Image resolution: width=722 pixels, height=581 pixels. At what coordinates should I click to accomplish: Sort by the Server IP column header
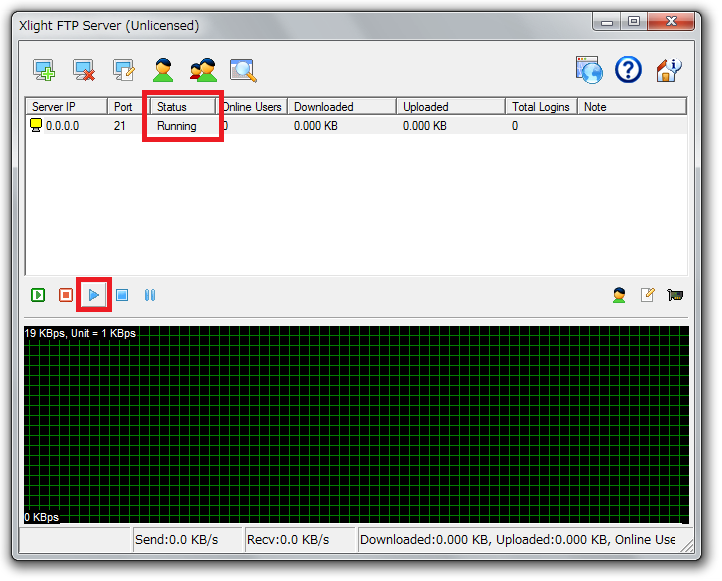click(x=66, y=106)
